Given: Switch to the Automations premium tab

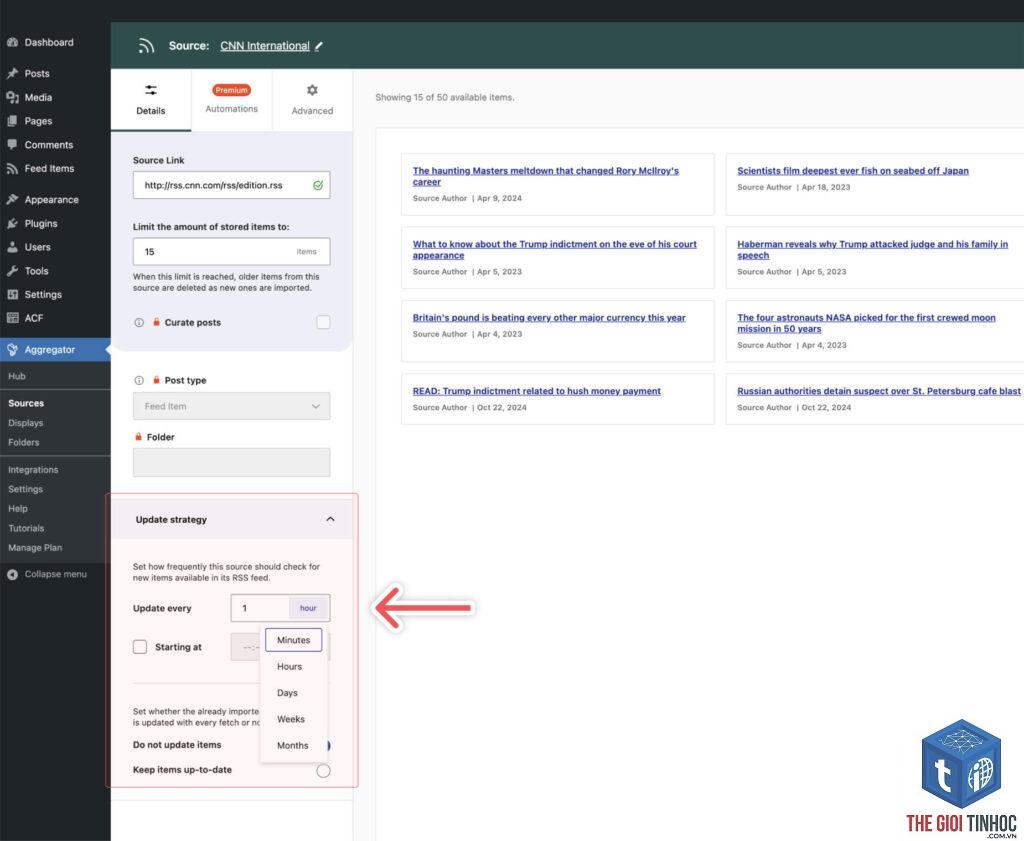Looking at the screenshot, I should (232, 100).
